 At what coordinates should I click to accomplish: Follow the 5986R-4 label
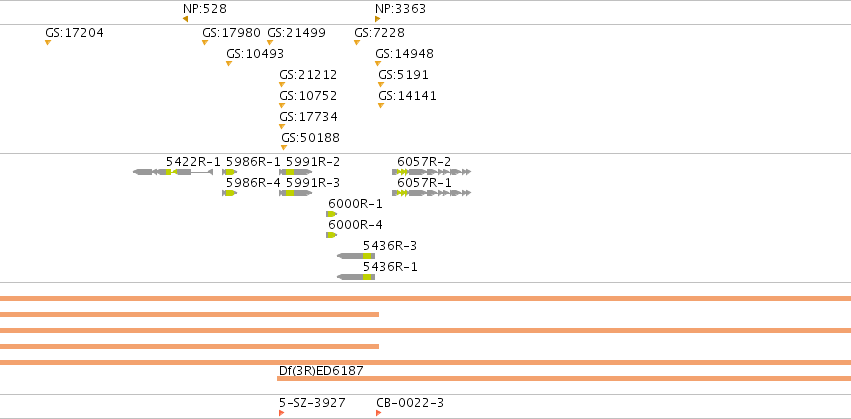pos(253,183)
